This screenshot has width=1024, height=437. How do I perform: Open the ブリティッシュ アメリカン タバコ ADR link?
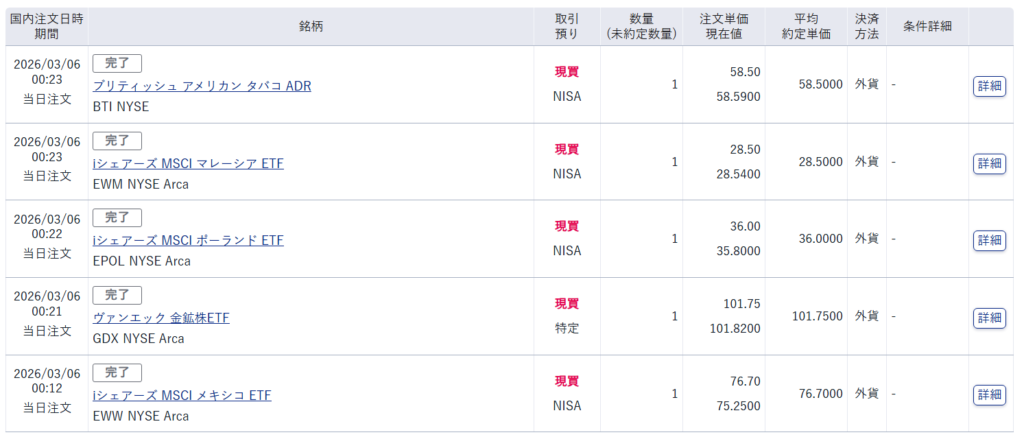(201, 86)
